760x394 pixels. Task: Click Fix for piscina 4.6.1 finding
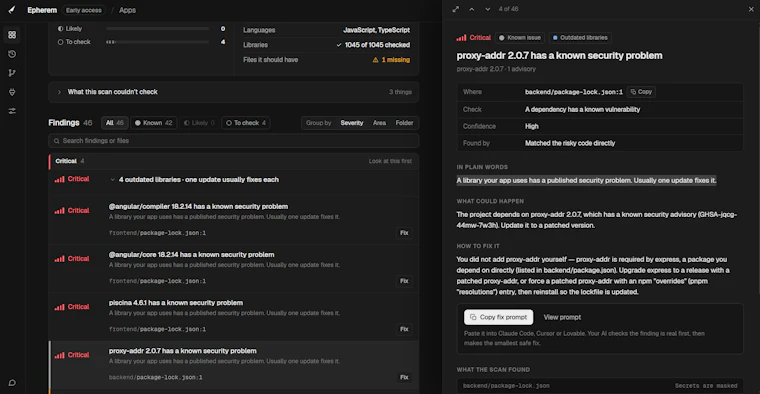[x=404, y=329]
